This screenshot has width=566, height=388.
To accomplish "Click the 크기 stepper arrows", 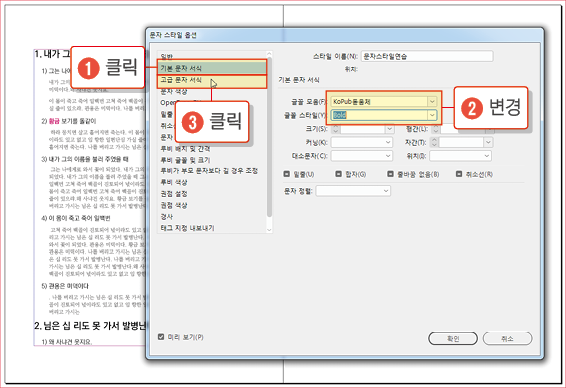I will pos(336,129).
